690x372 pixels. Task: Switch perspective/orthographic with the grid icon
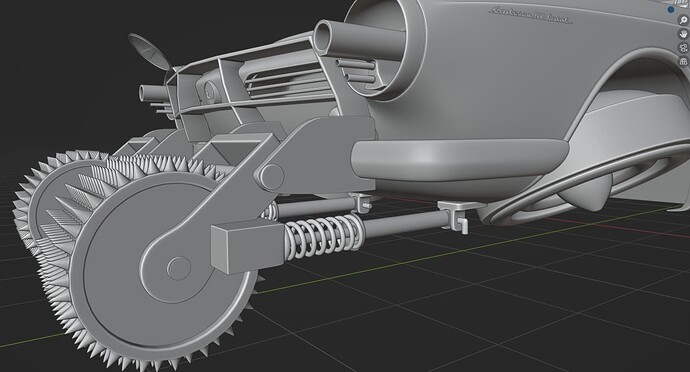click(683, 62)
